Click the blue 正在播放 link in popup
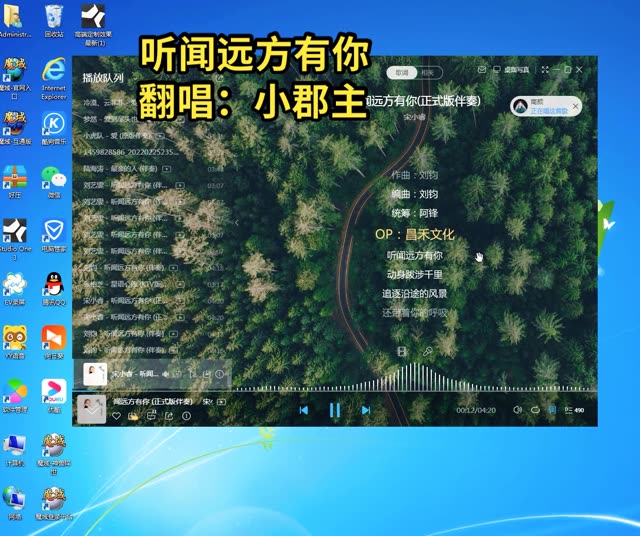The width and height of the screenshot is (640, 536). (x=549, y=111)
